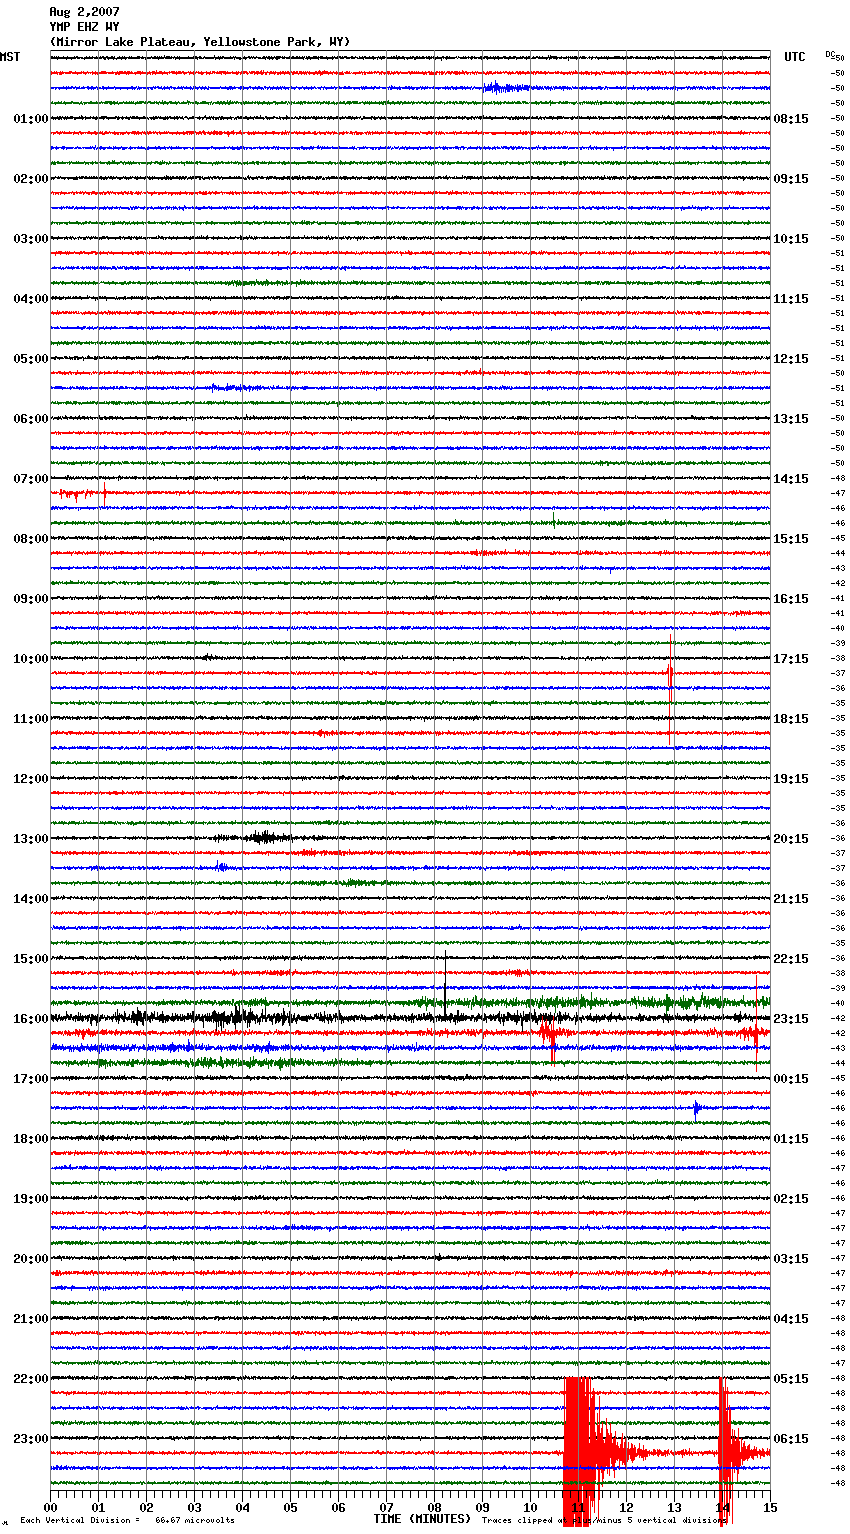850x1534 pixels.
Task: Select the 02:00 MST time label
Action: pyautogui.click(x=31, y=179)
